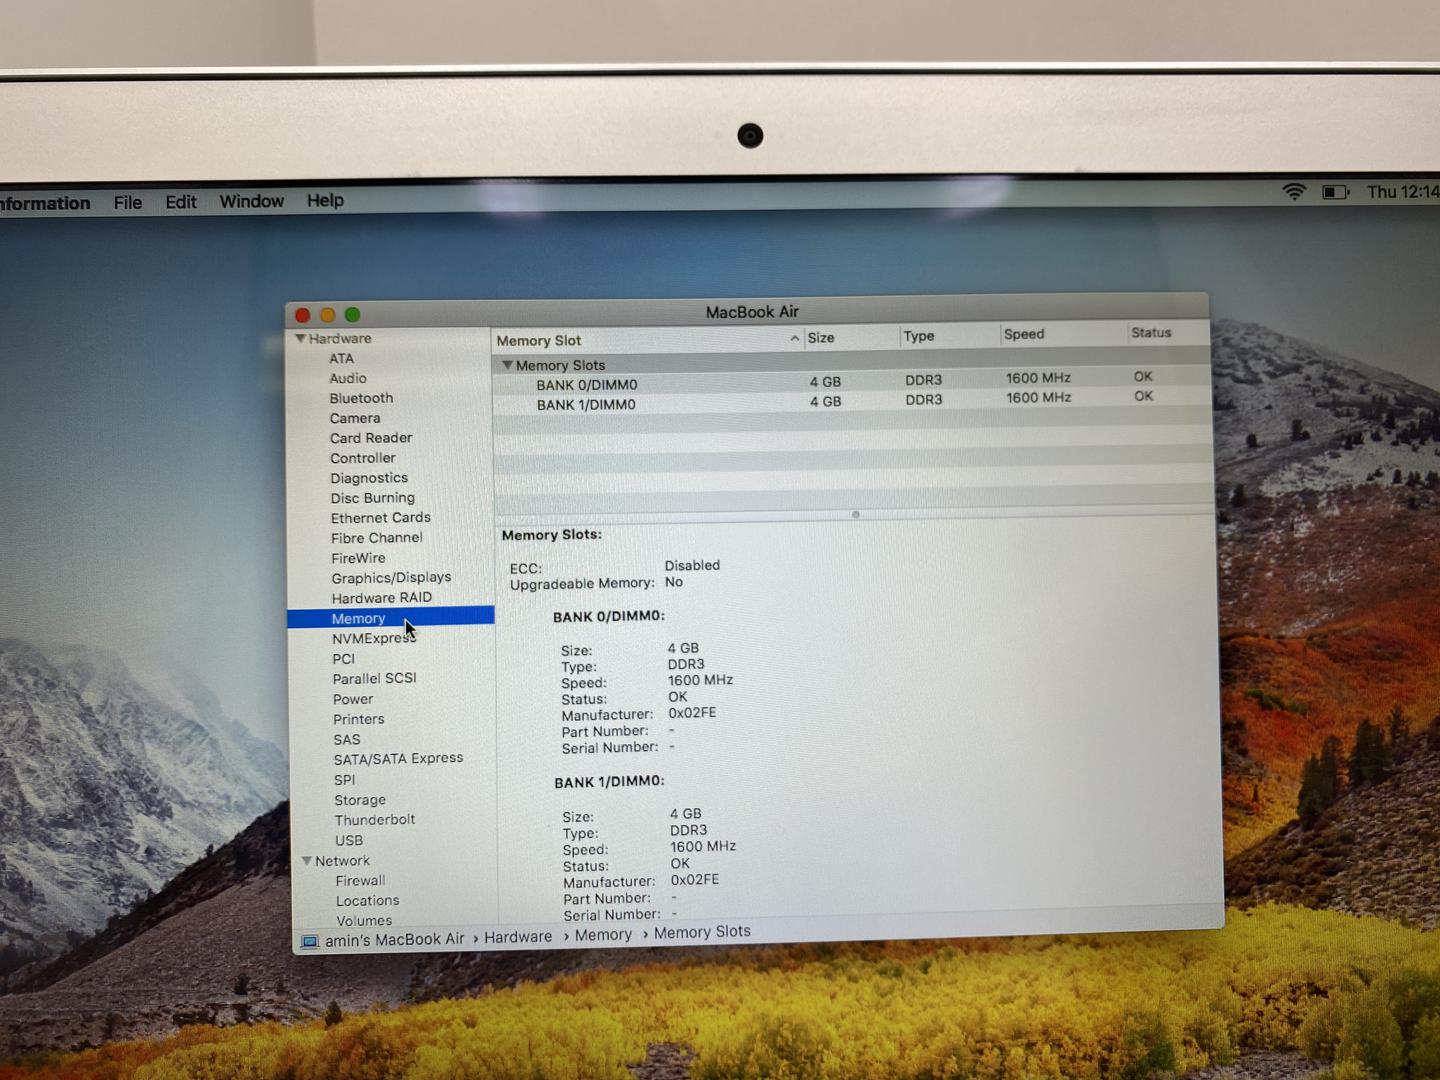Select Power in the sidebar
This screenshot has width=1440, height=1080.
(353, 699)
